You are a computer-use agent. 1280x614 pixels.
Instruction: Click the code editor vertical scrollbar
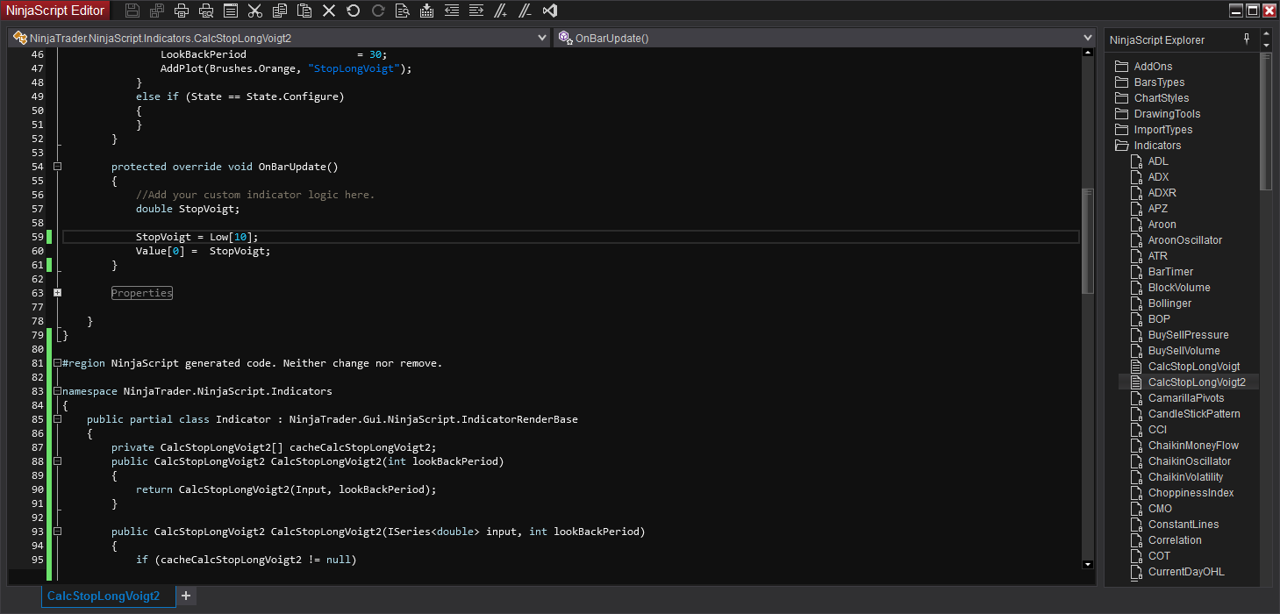click(x=1088, y=240)
